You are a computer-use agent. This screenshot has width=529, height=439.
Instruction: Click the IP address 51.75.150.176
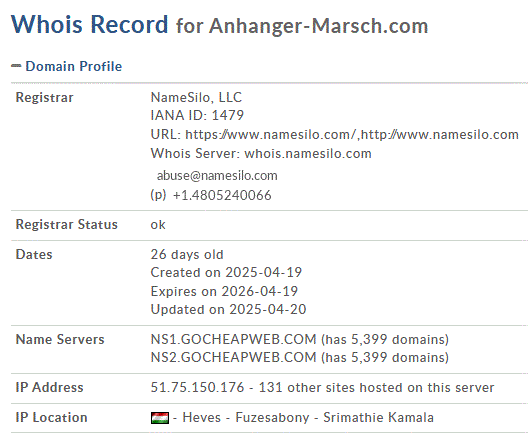(x=197, y=387)
